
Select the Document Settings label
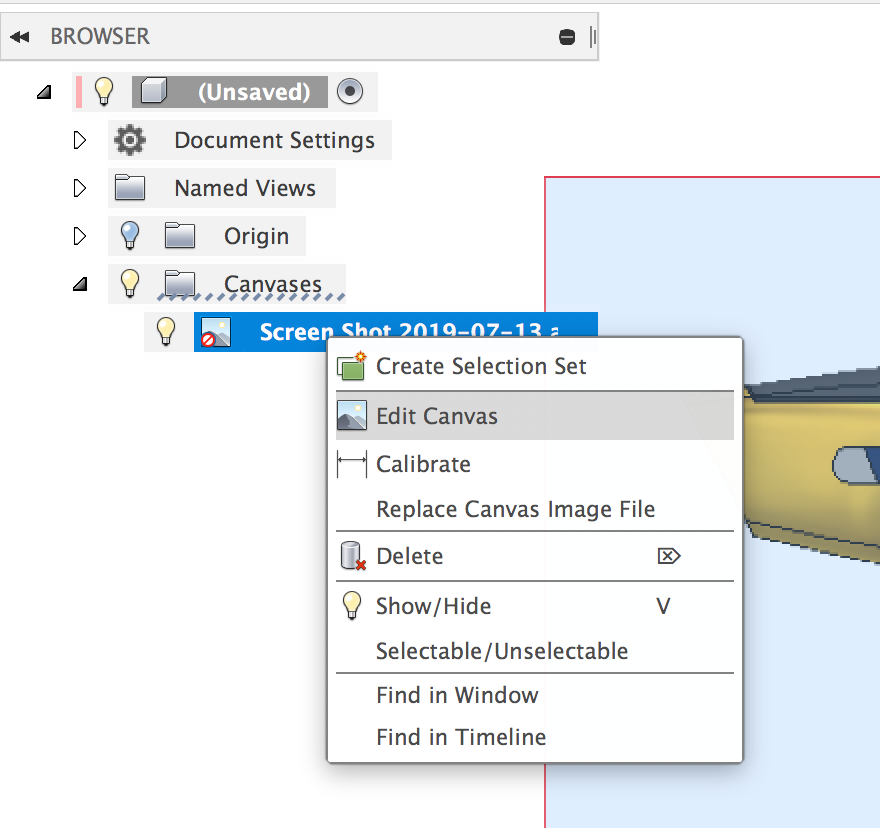[274, 140]
